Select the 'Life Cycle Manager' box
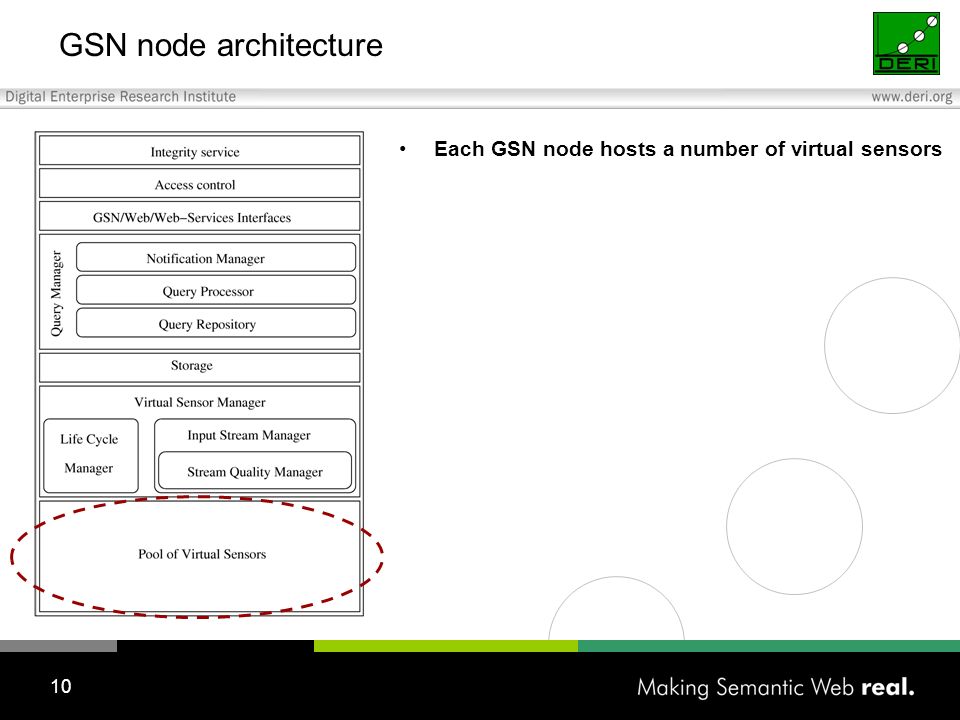Image resolution: width=960 pixels, height=720 pixels. (91, 456)
